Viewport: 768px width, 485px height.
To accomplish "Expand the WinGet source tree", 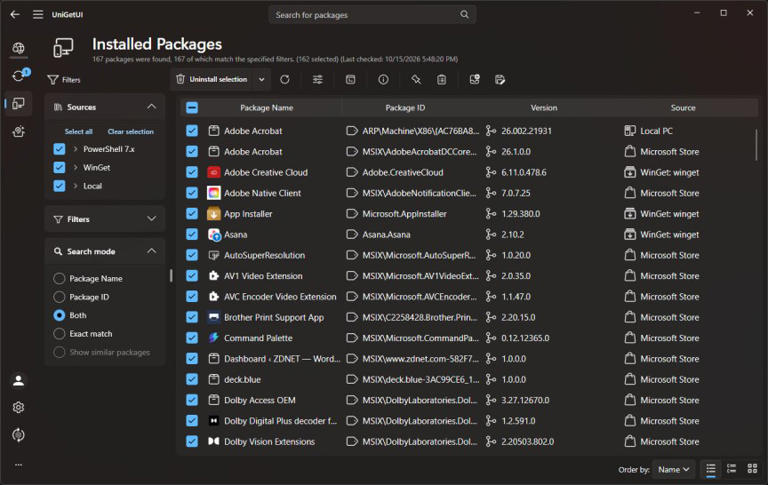I will [x=75, y=168].
